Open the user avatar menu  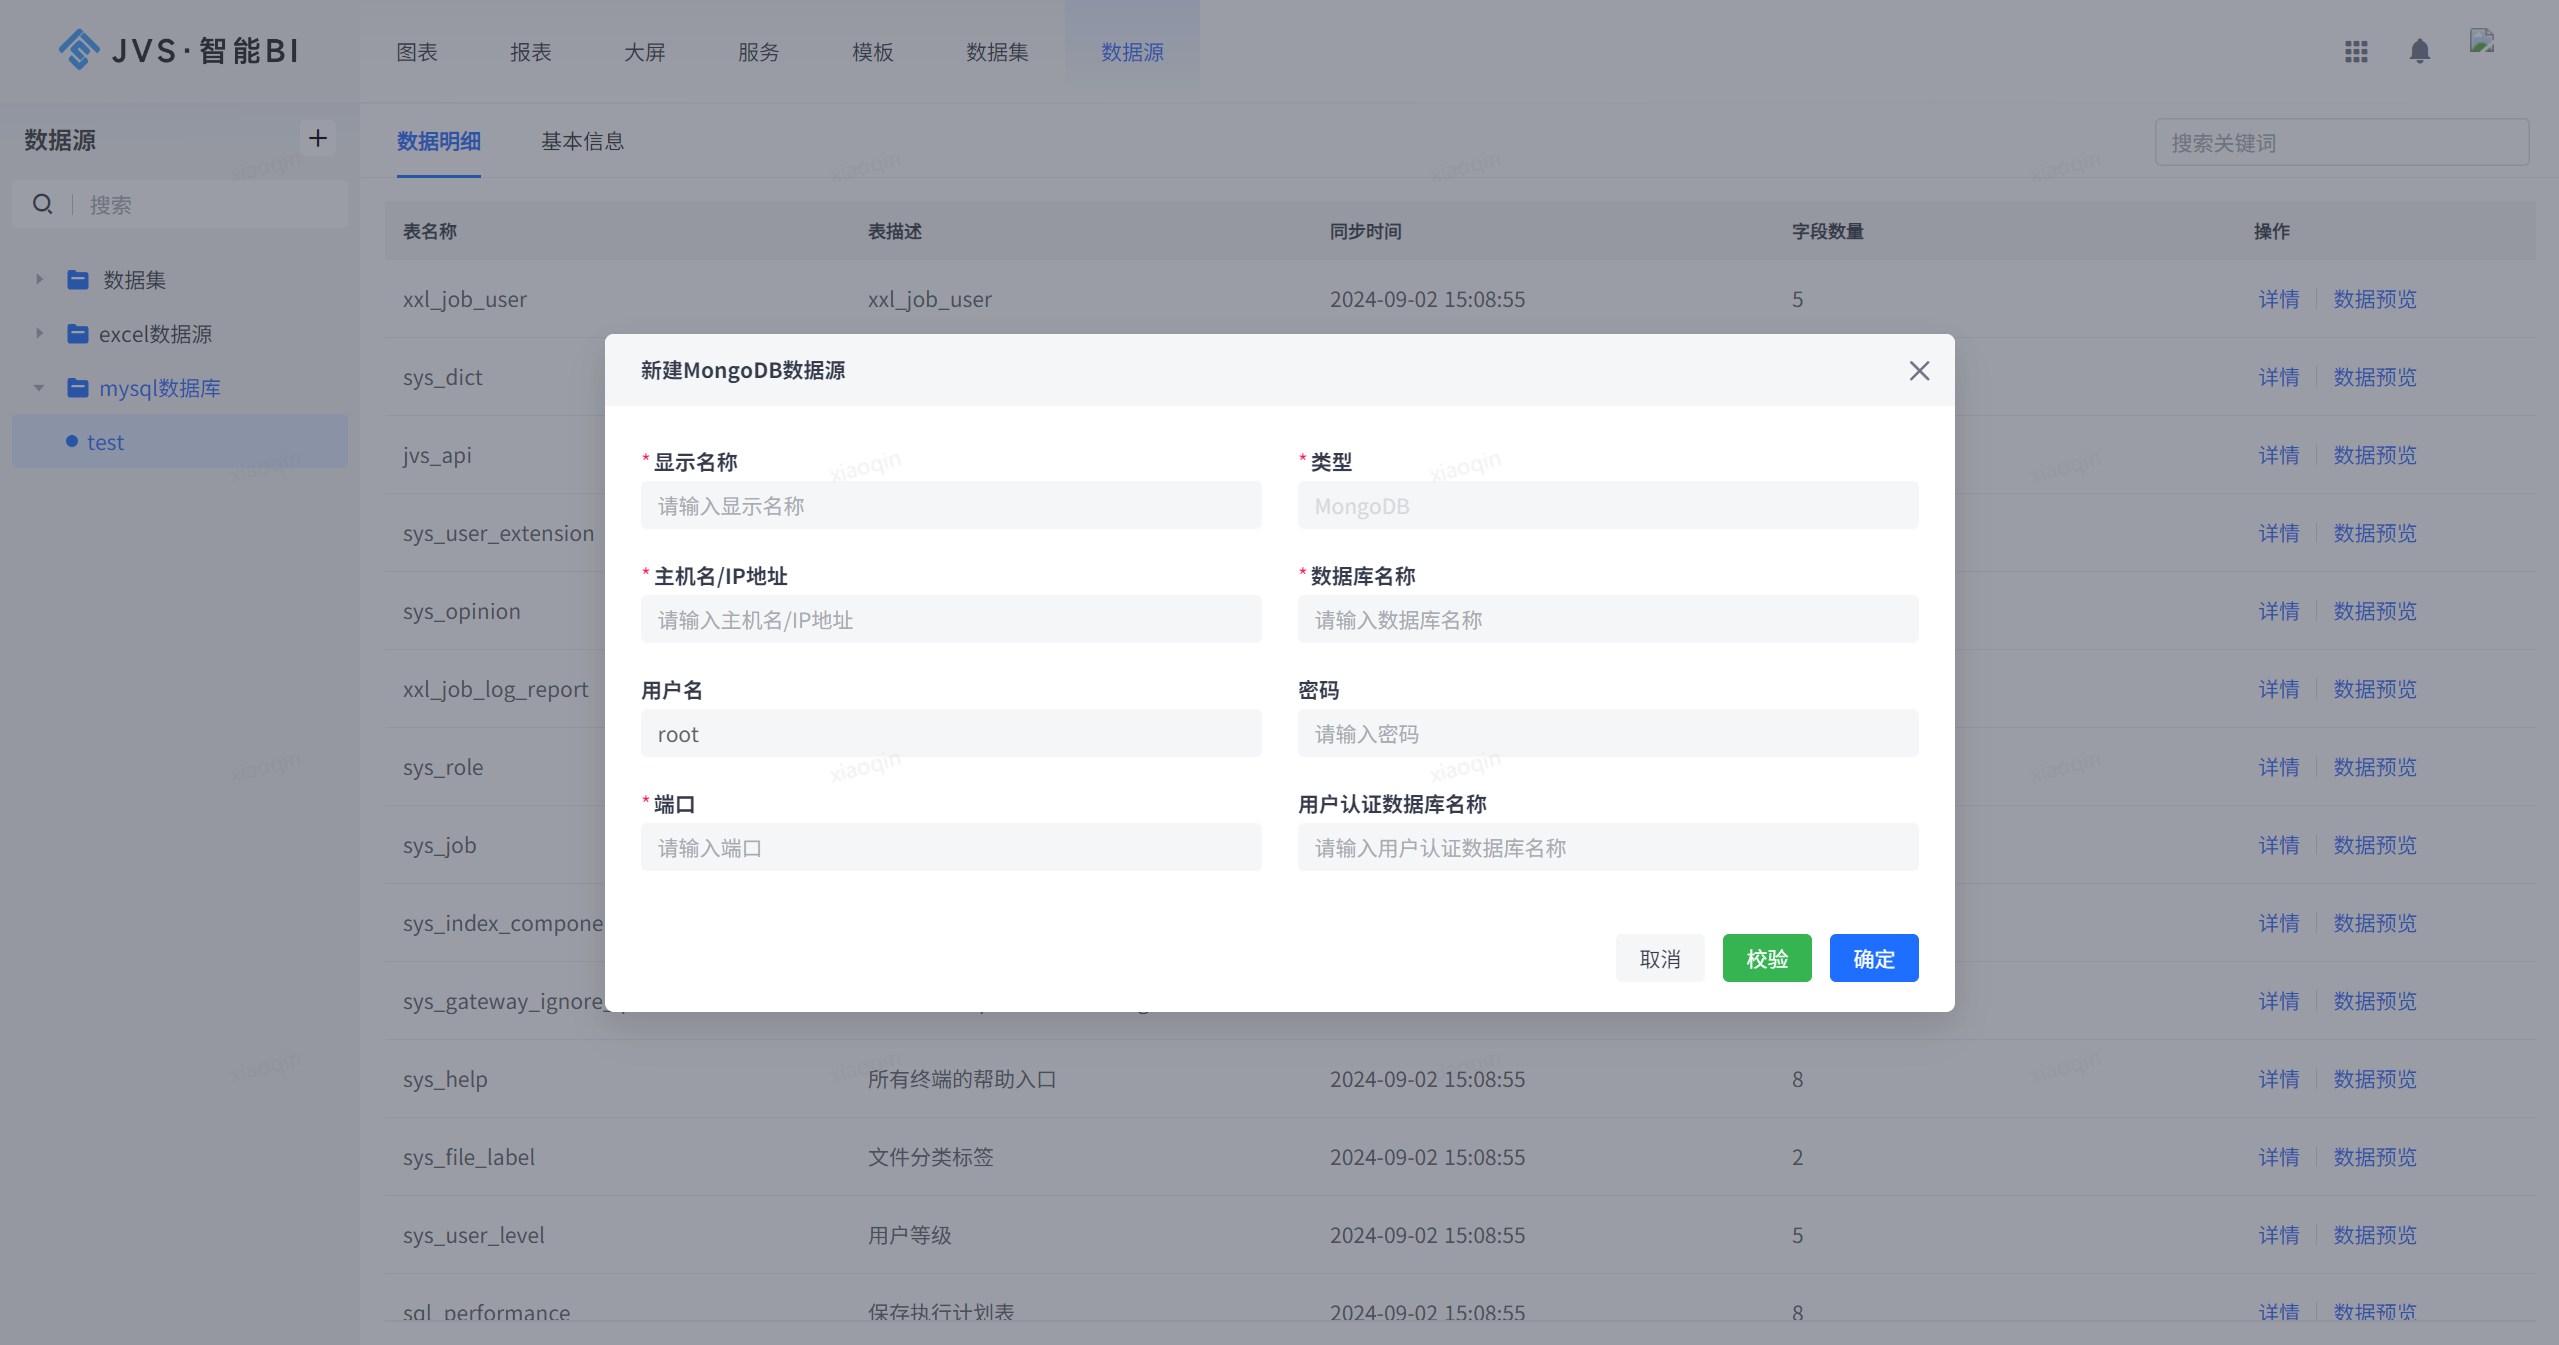[x=2482, y=41]
